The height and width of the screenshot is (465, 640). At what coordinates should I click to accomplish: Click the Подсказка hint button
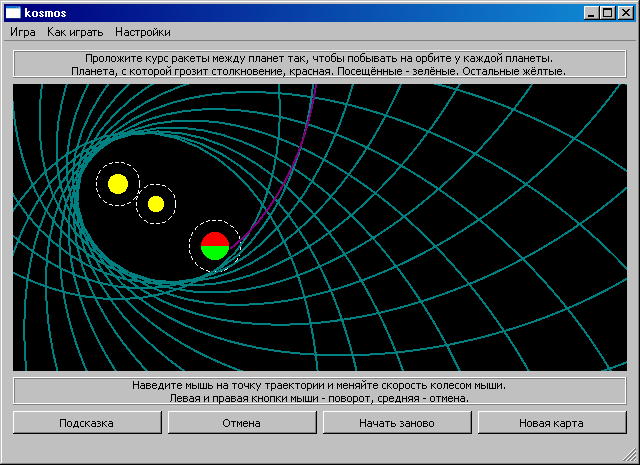(87, 423)
